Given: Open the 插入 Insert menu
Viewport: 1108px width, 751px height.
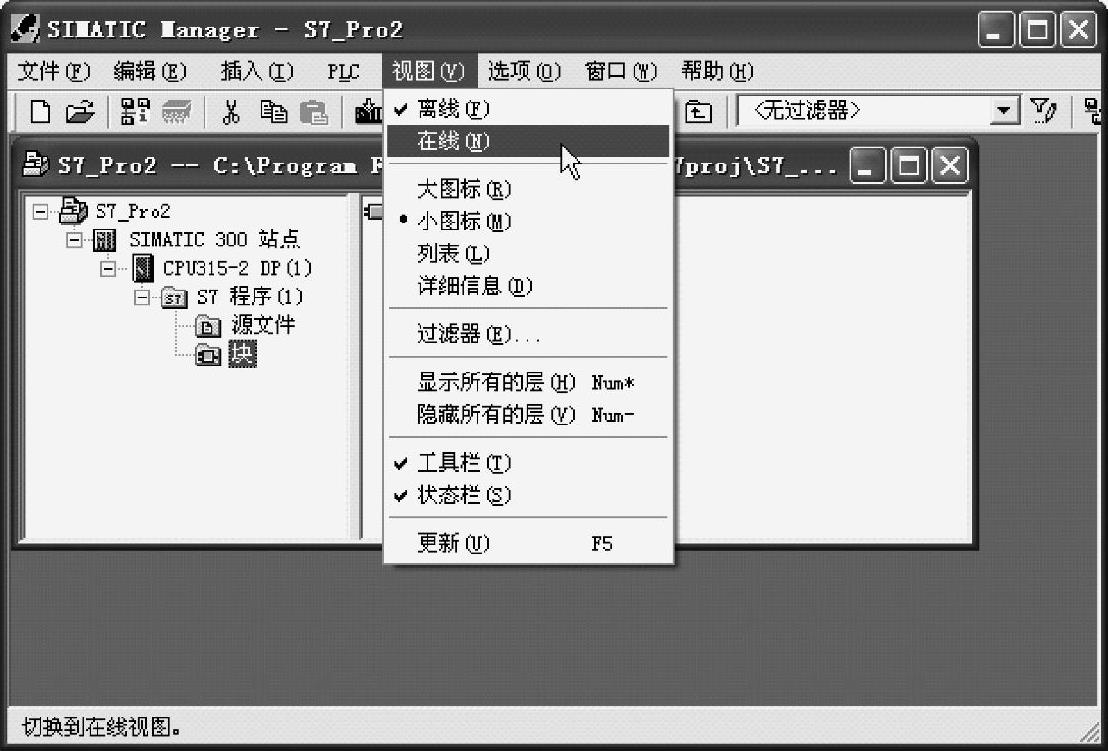Looking at the screenshot, I should pos(257,71).
